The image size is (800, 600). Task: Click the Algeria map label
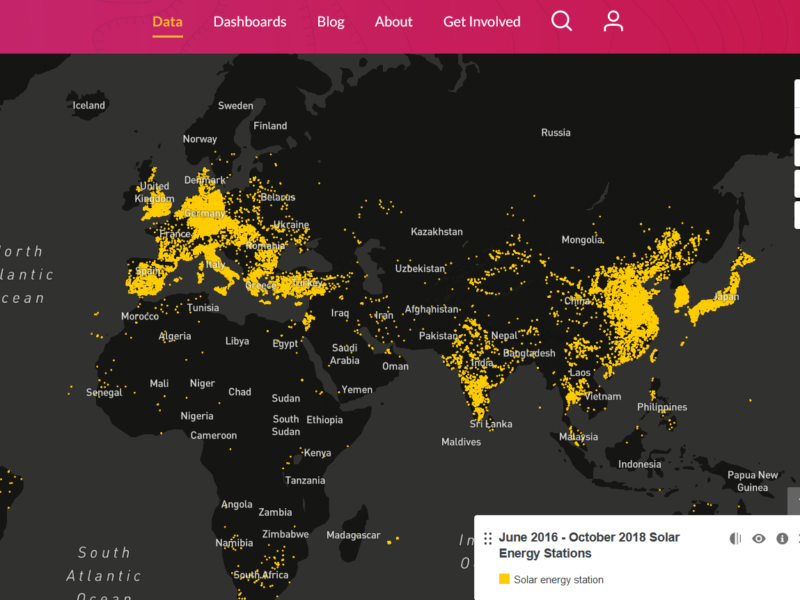[x=175, y=336]
